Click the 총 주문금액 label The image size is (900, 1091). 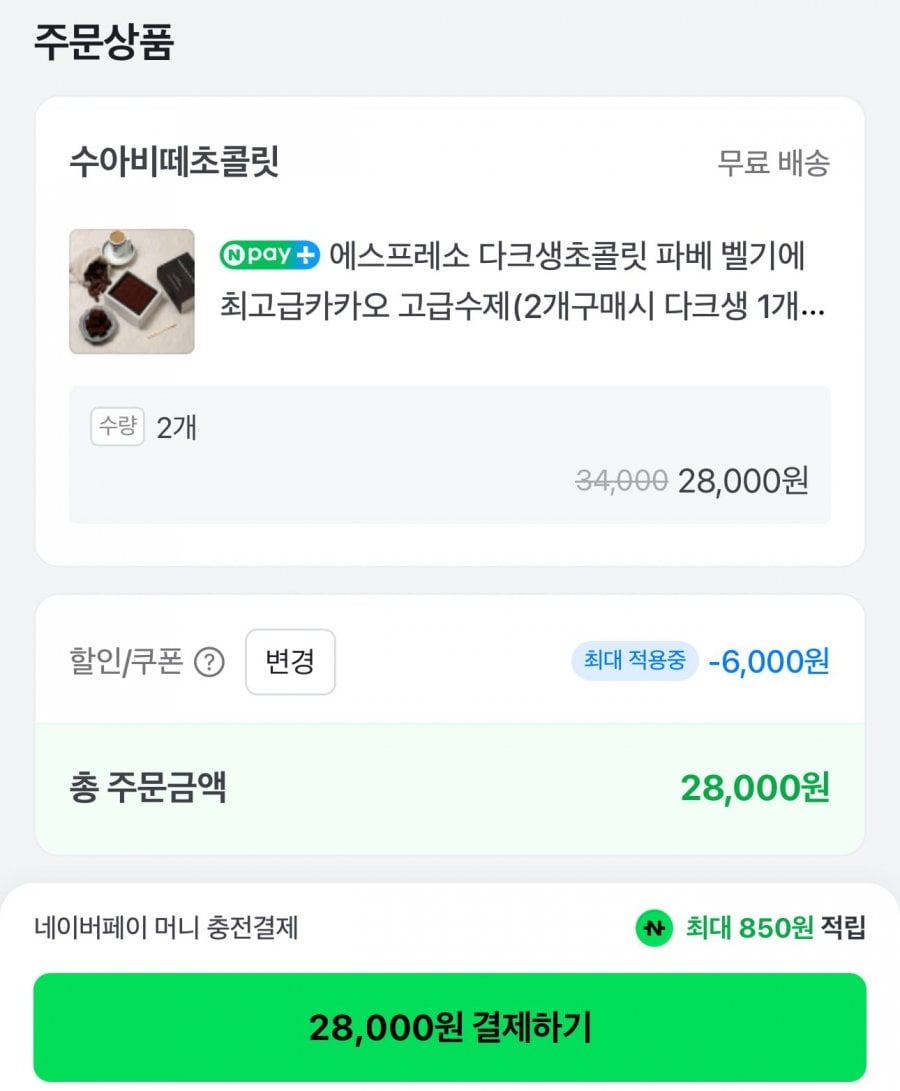(148, 788)
